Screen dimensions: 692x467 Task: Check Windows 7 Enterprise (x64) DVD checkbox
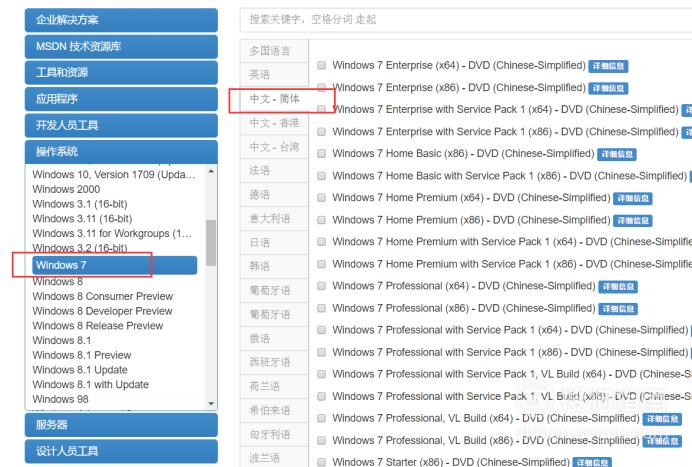point(322,65)
